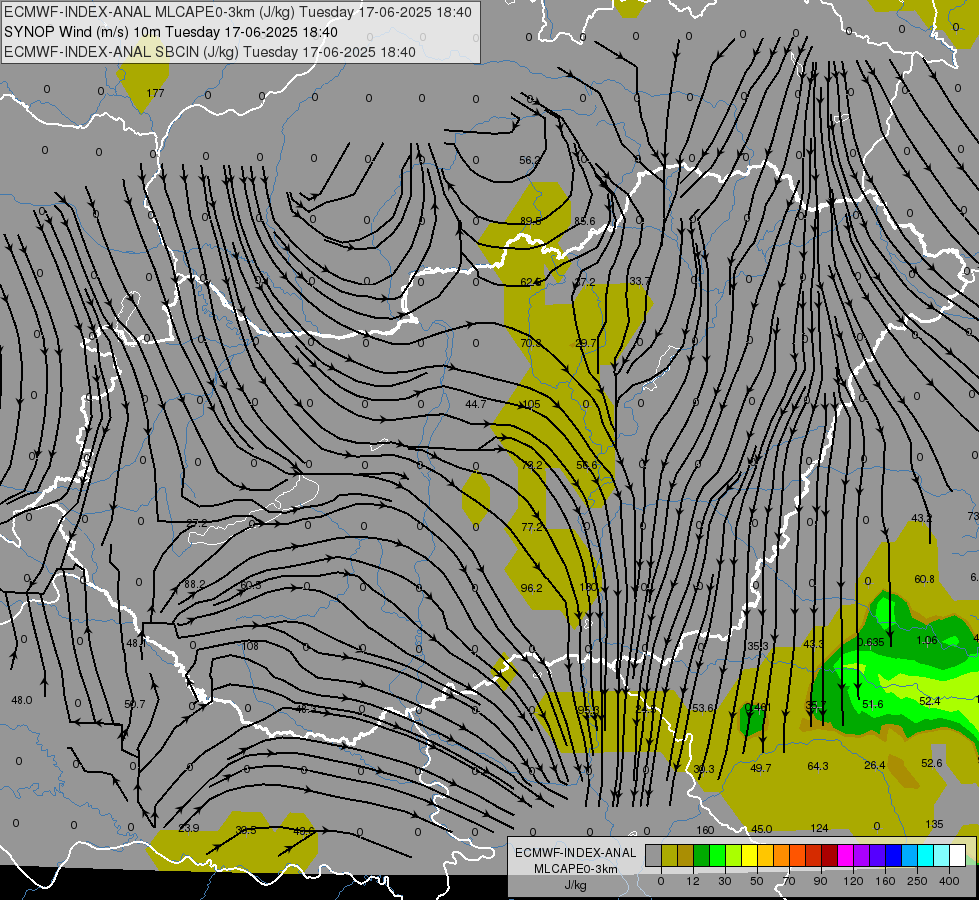Click the map value 56.2
979x900 pixels.
pos(530,160)
